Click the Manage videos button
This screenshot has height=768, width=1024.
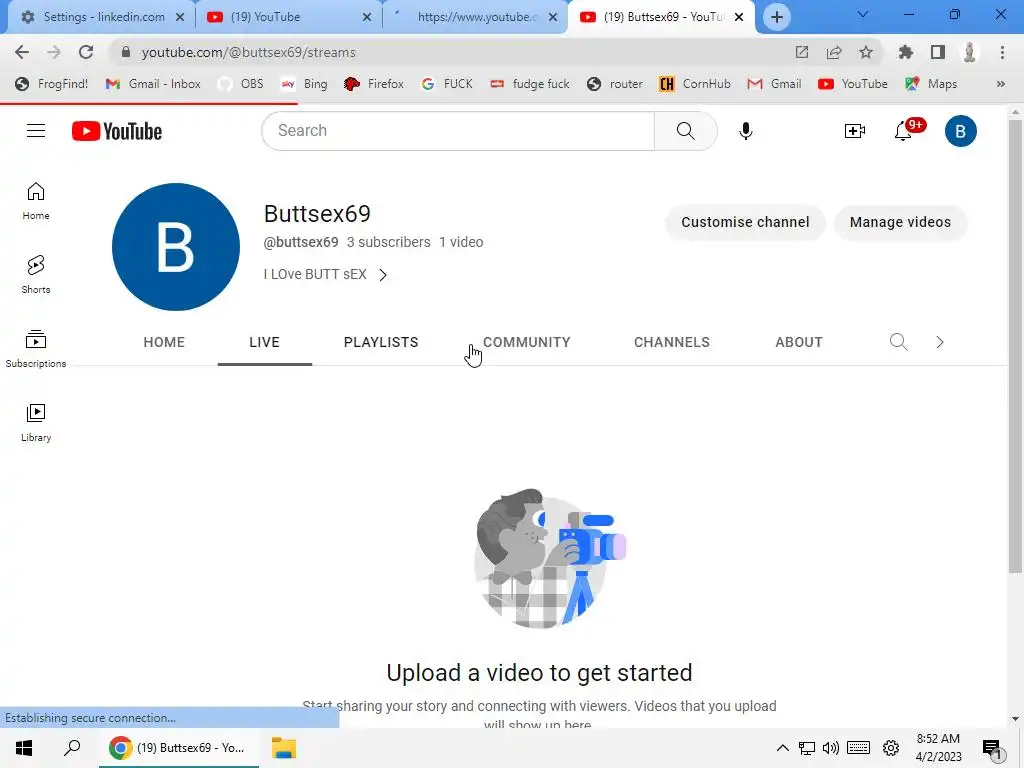click(x=900, y=222)
